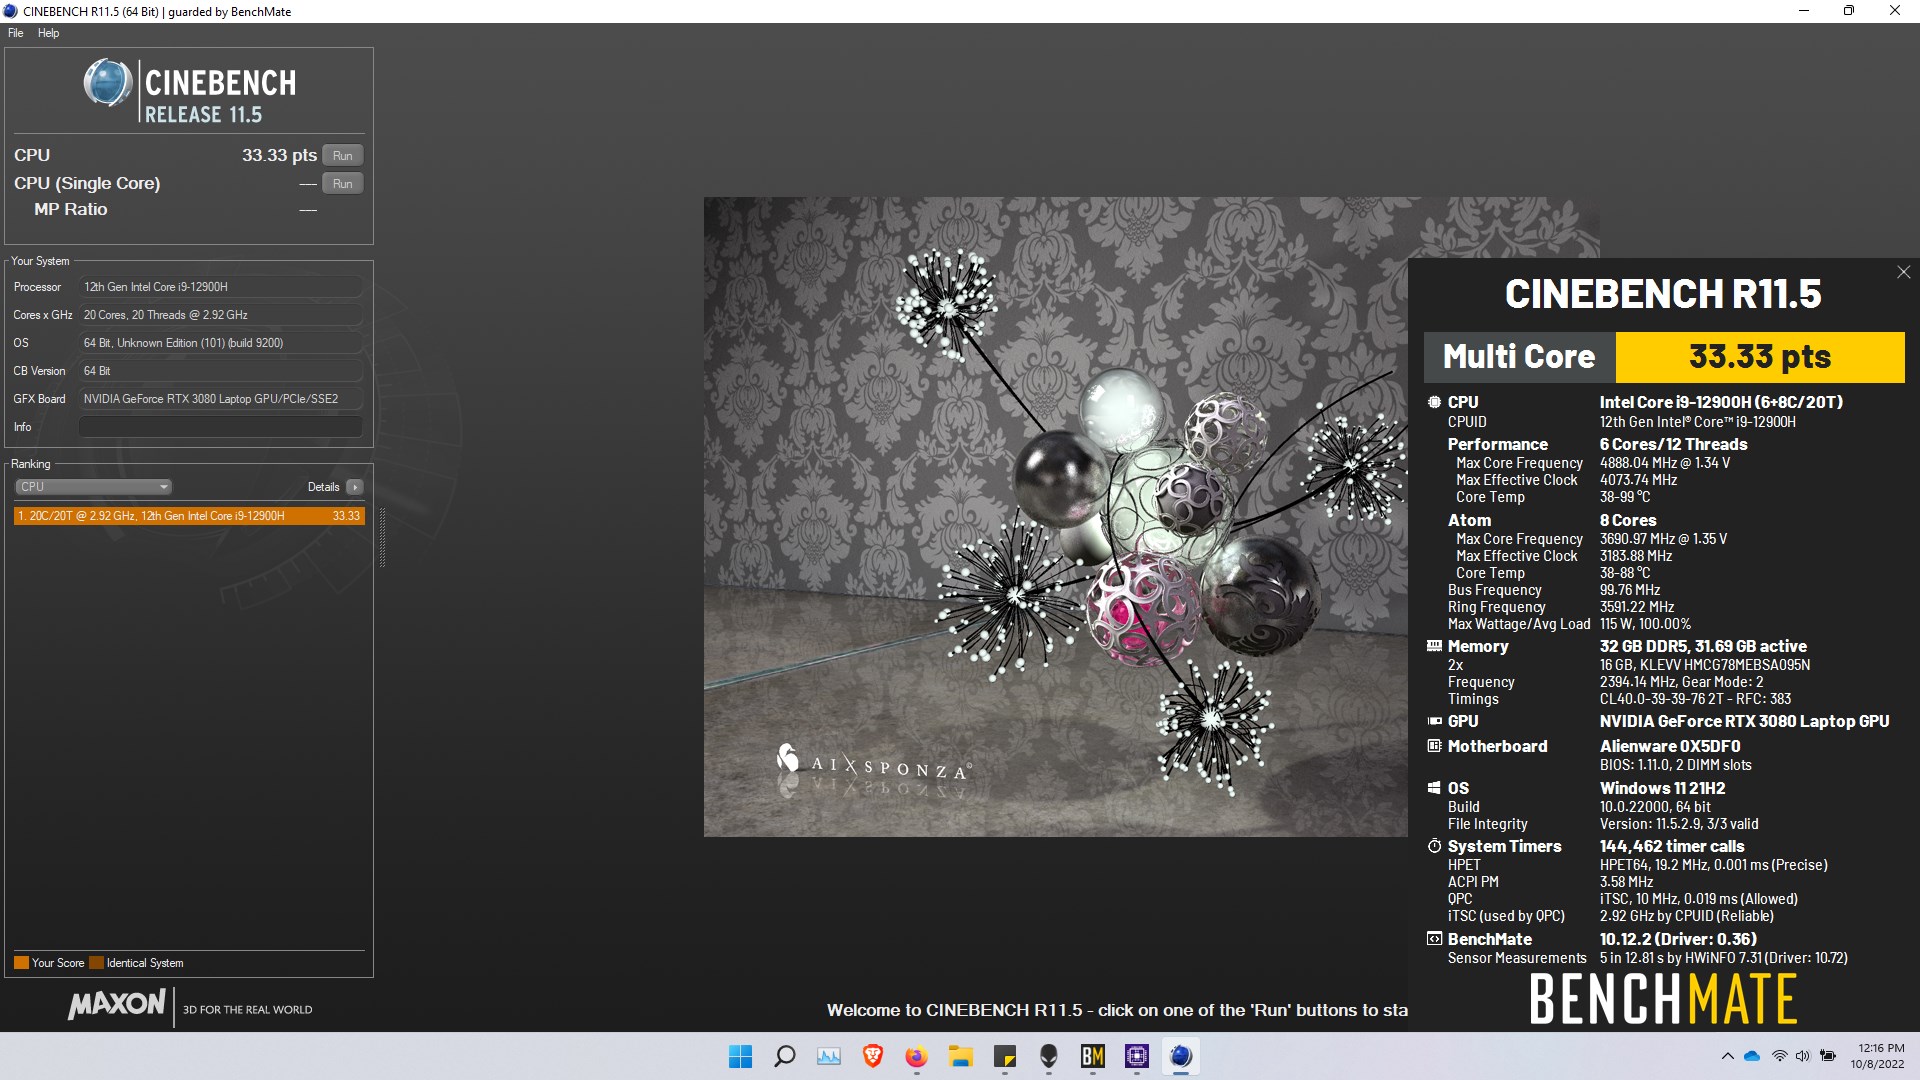This screenshot has width=1920, height=1080.
Task: Click the Info input field
Action: coord(221,427)
